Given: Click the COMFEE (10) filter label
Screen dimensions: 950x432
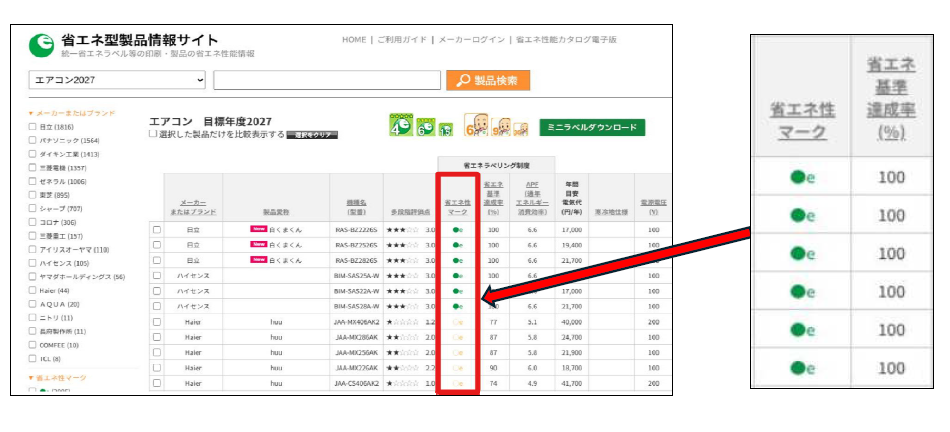Looking at the screenshot, I should 59,345.
